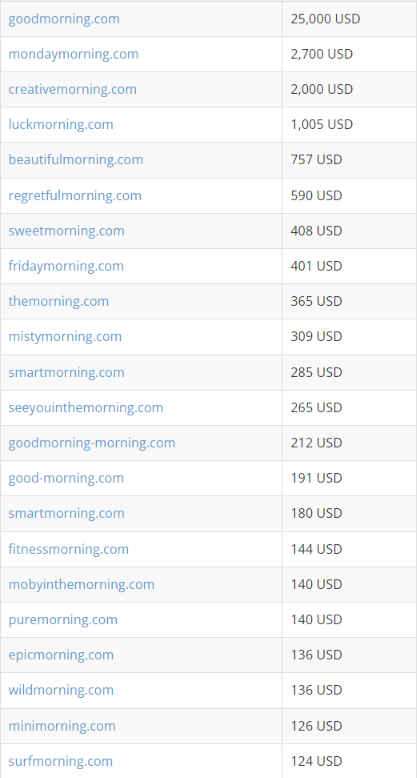417x778 pixels.
Task: Open the goodmorning.com domain link
Action: pyautogui.click(x=64, y=19)
